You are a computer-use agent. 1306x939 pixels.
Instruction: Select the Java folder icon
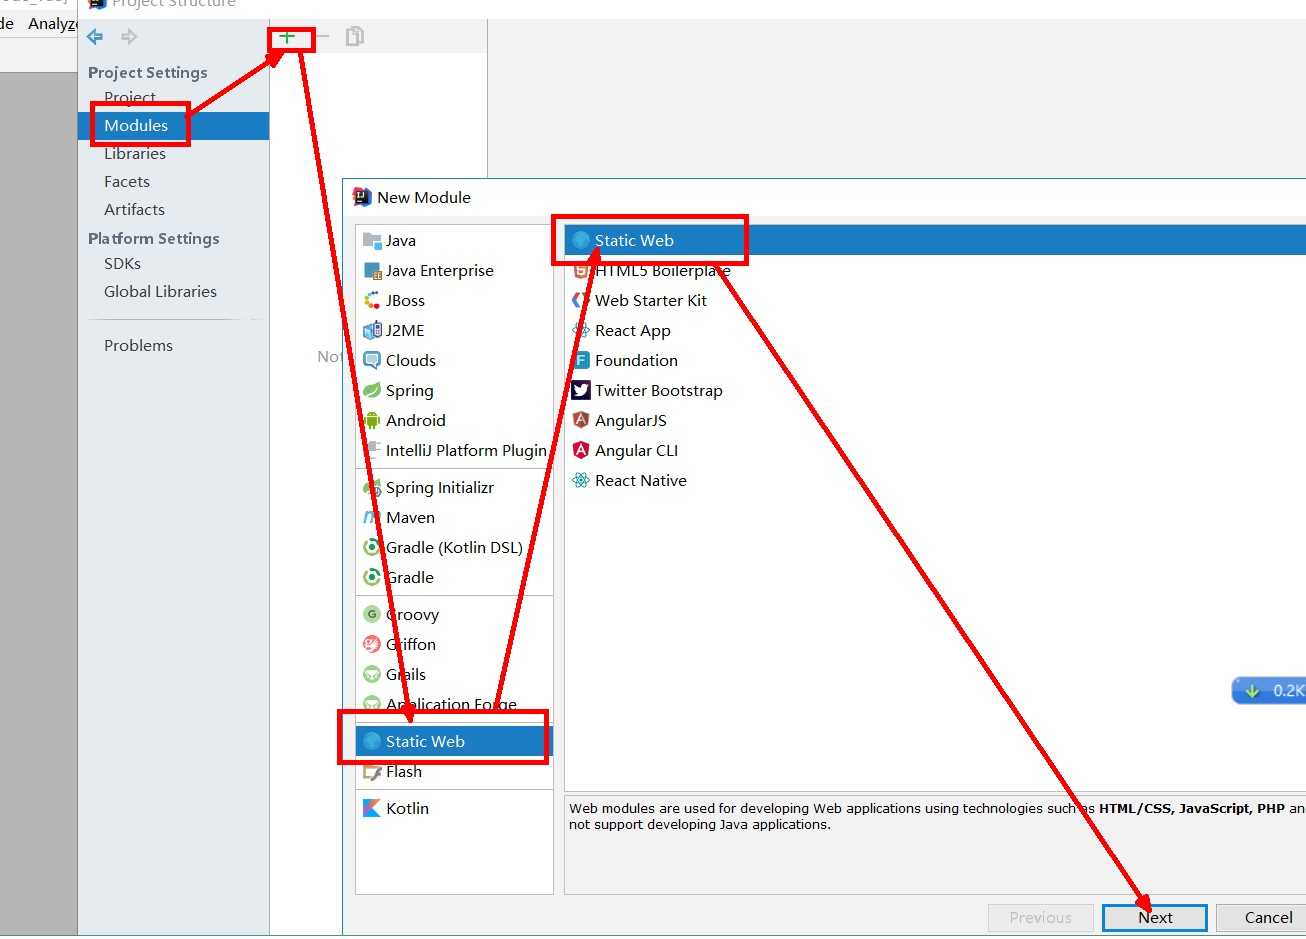(372, 240)
